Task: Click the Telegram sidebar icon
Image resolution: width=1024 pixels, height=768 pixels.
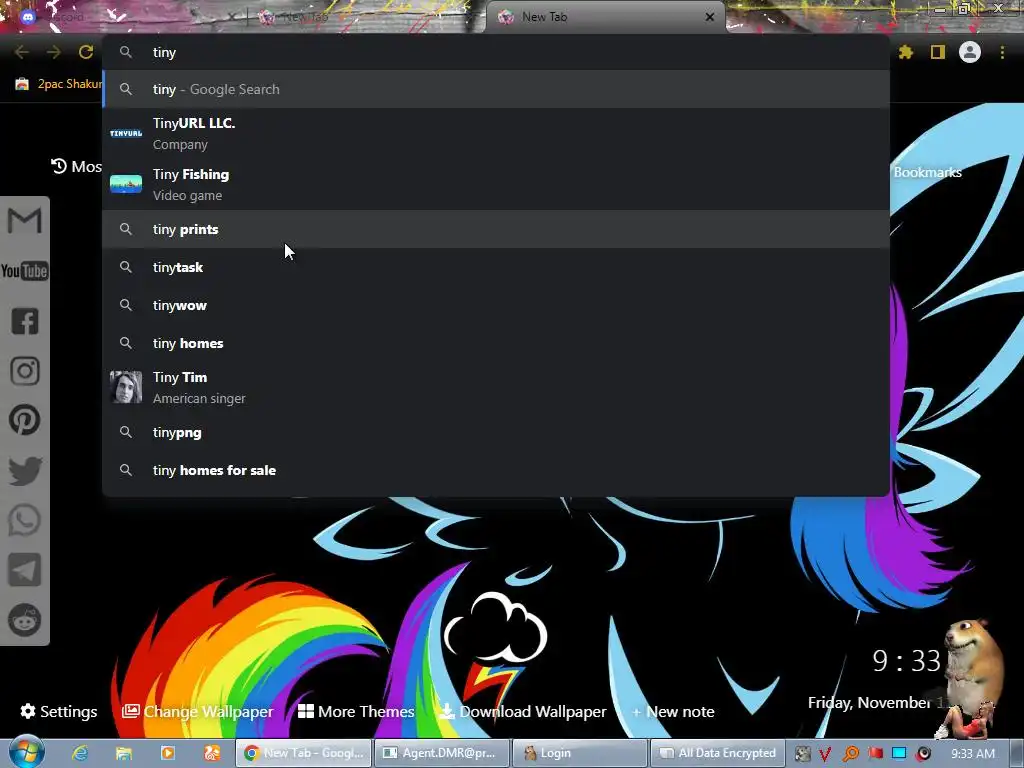Action: pos(25,570)
